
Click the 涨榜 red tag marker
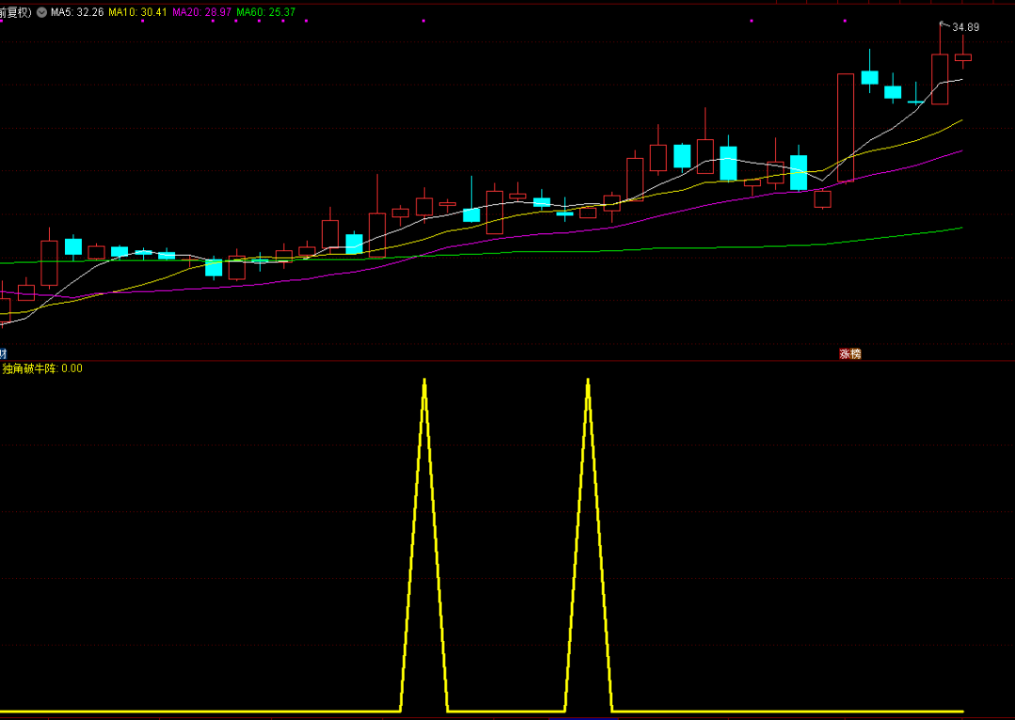(x=850, y=353)
